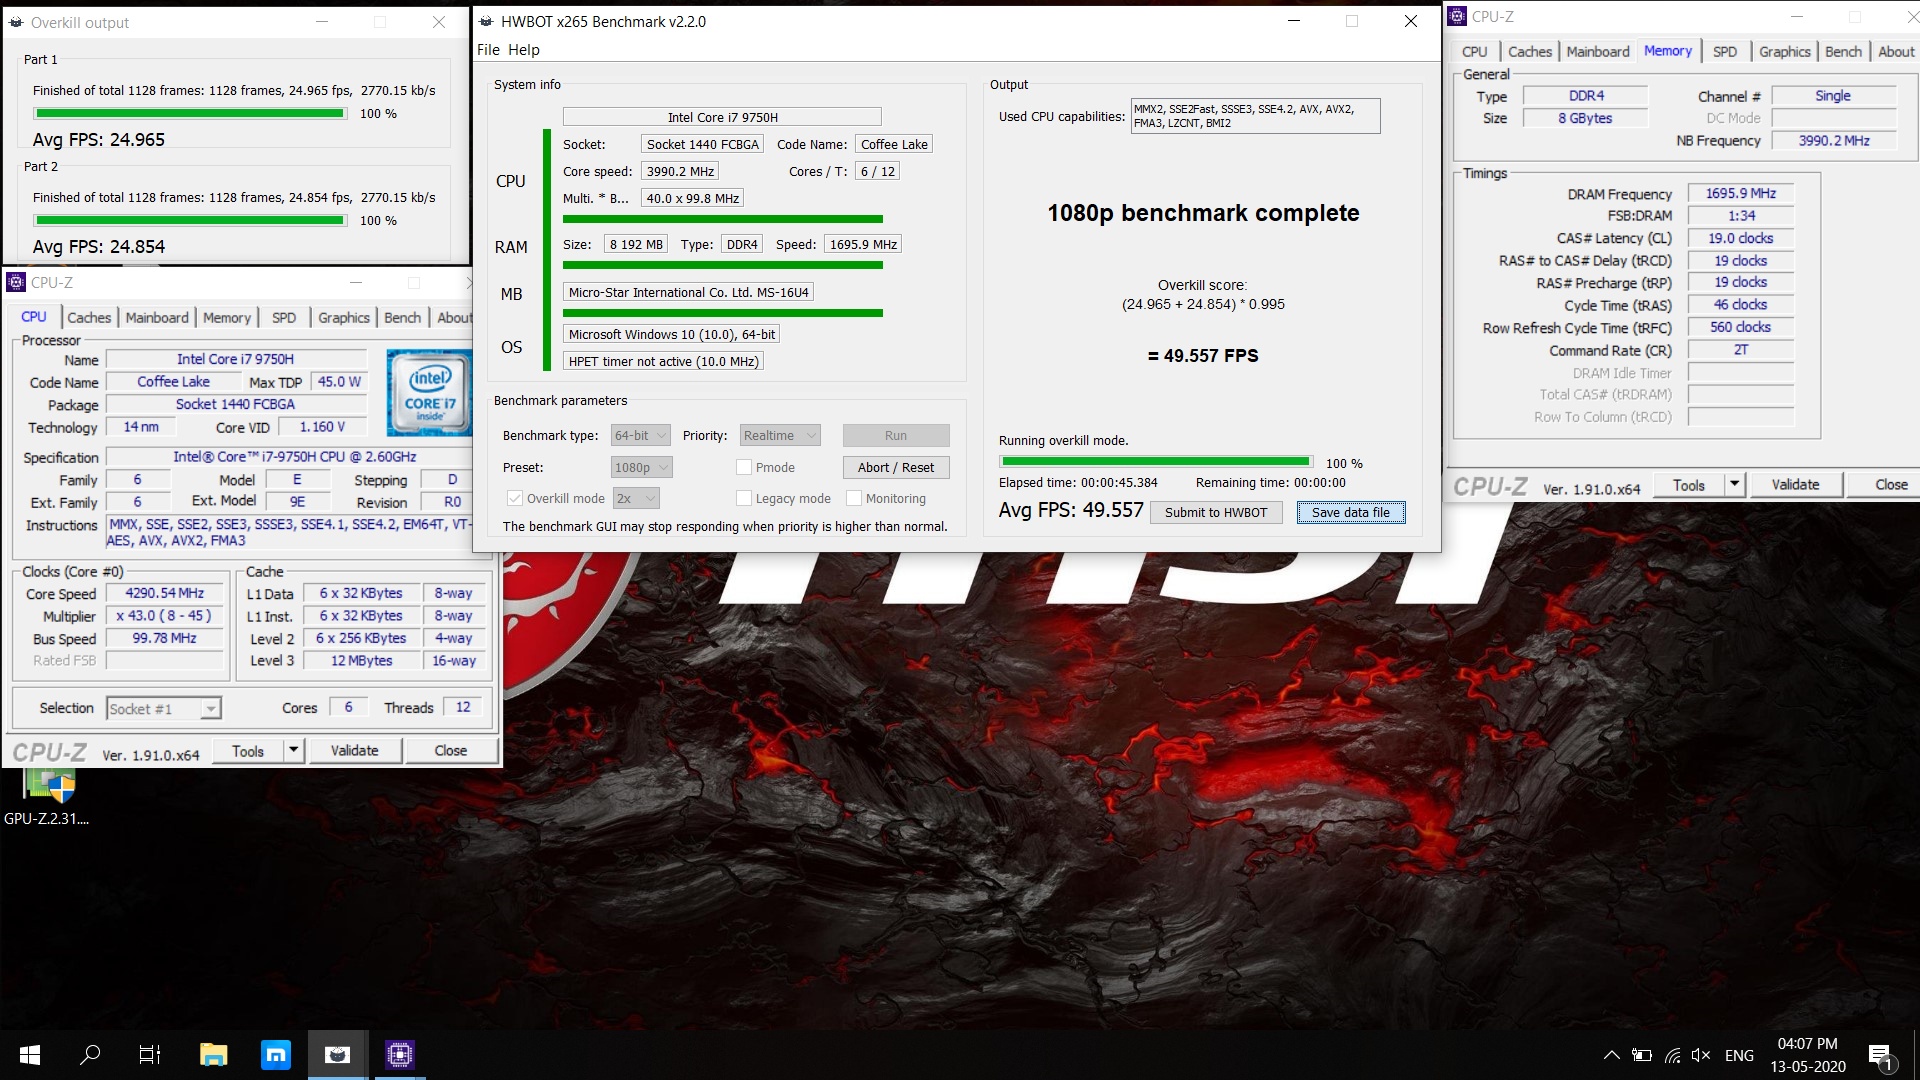1920x1080 pixels.
Task: Click Part 1 progress bar in Overkill output
Action: [190, 113]
